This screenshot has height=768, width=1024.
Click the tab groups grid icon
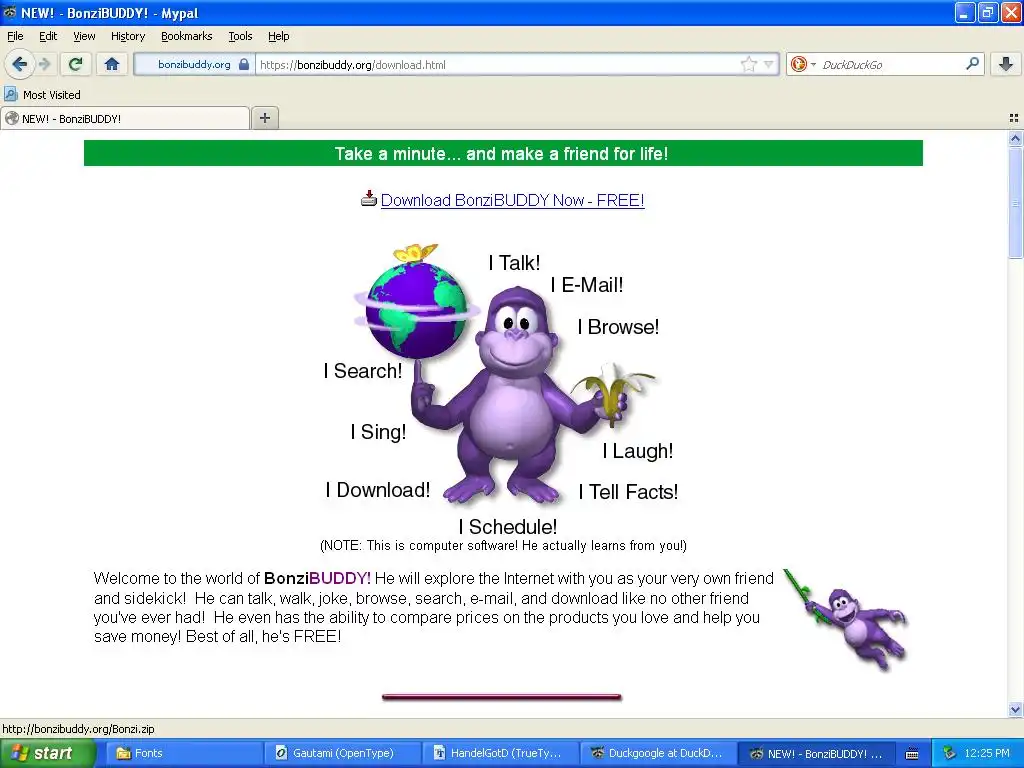click(x=1014, y=118)
